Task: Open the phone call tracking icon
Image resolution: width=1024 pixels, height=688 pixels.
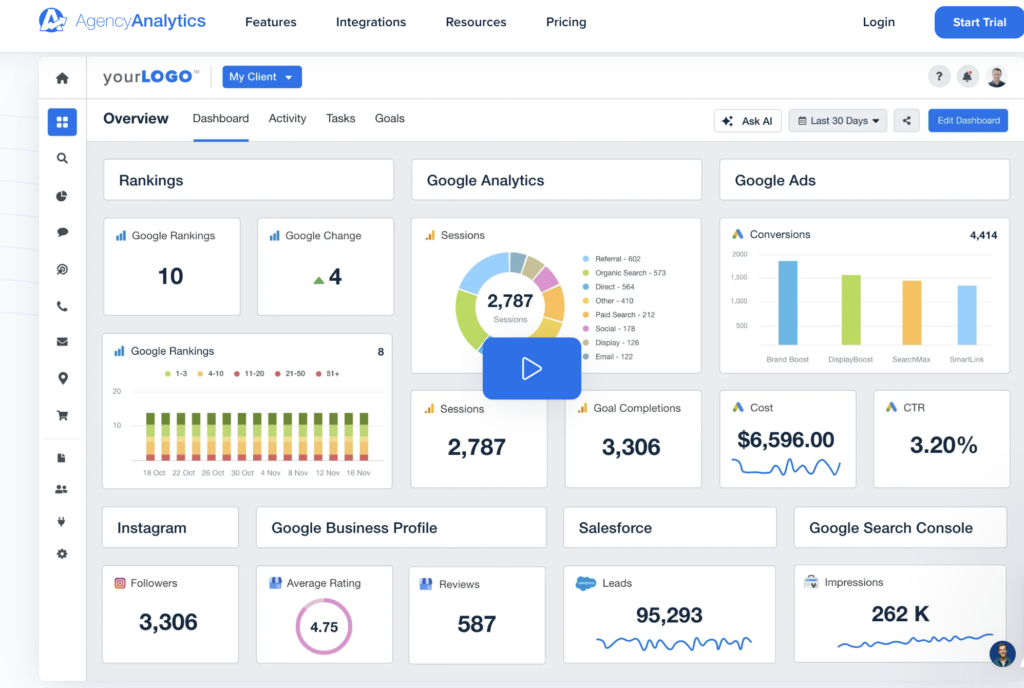Action: pyautogui.click(x=62, y=306)
